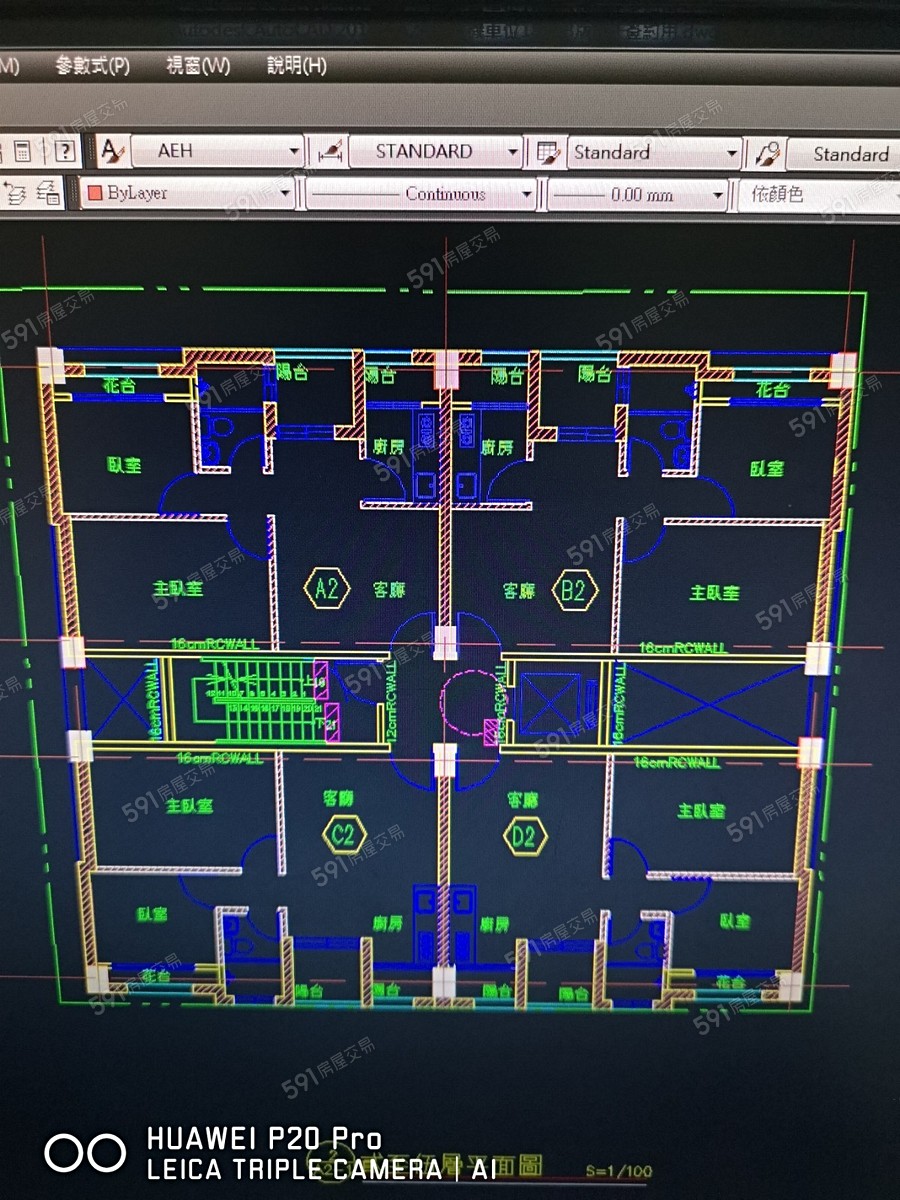
Task: Click the Multileader Style icon
Action: coord(767,154)
